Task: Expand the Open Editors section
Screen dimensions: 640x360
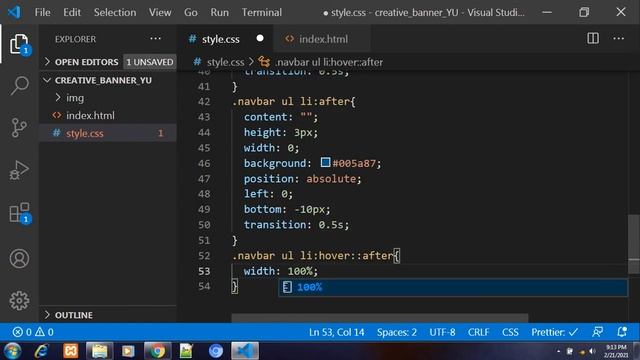Action: 47,62
